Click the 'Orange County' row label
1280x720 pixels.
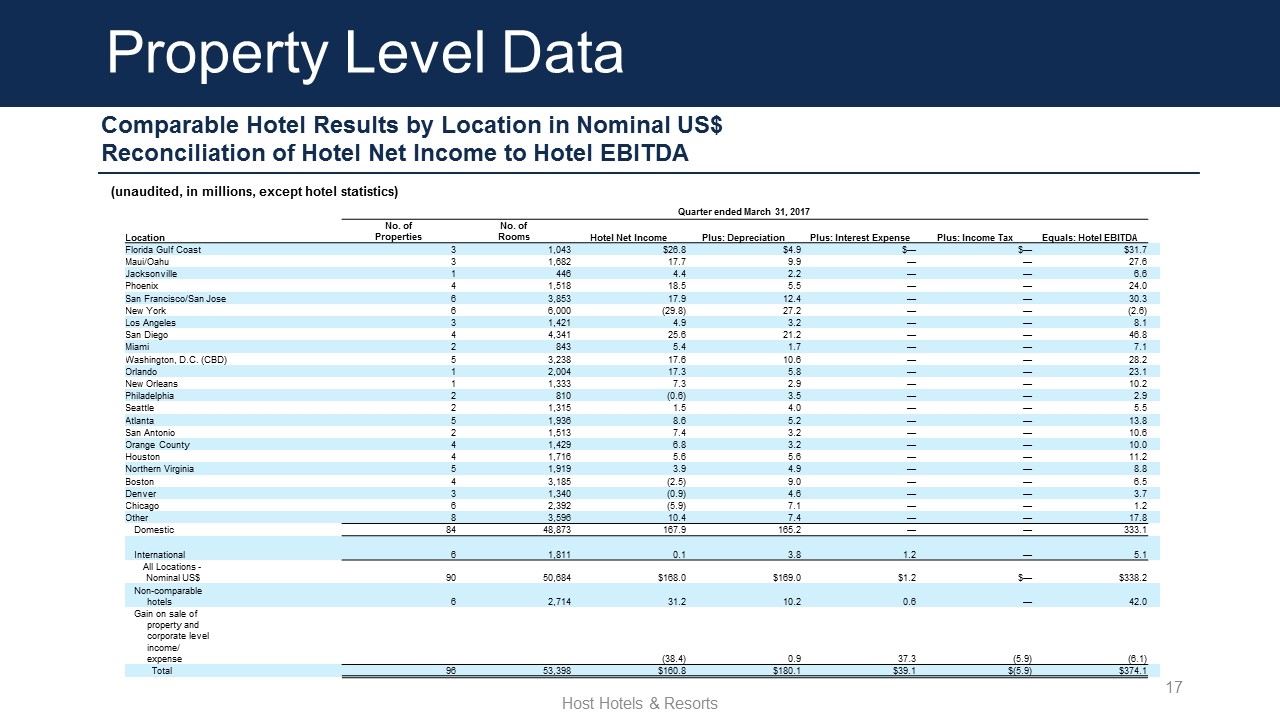[x=156, y=445]
